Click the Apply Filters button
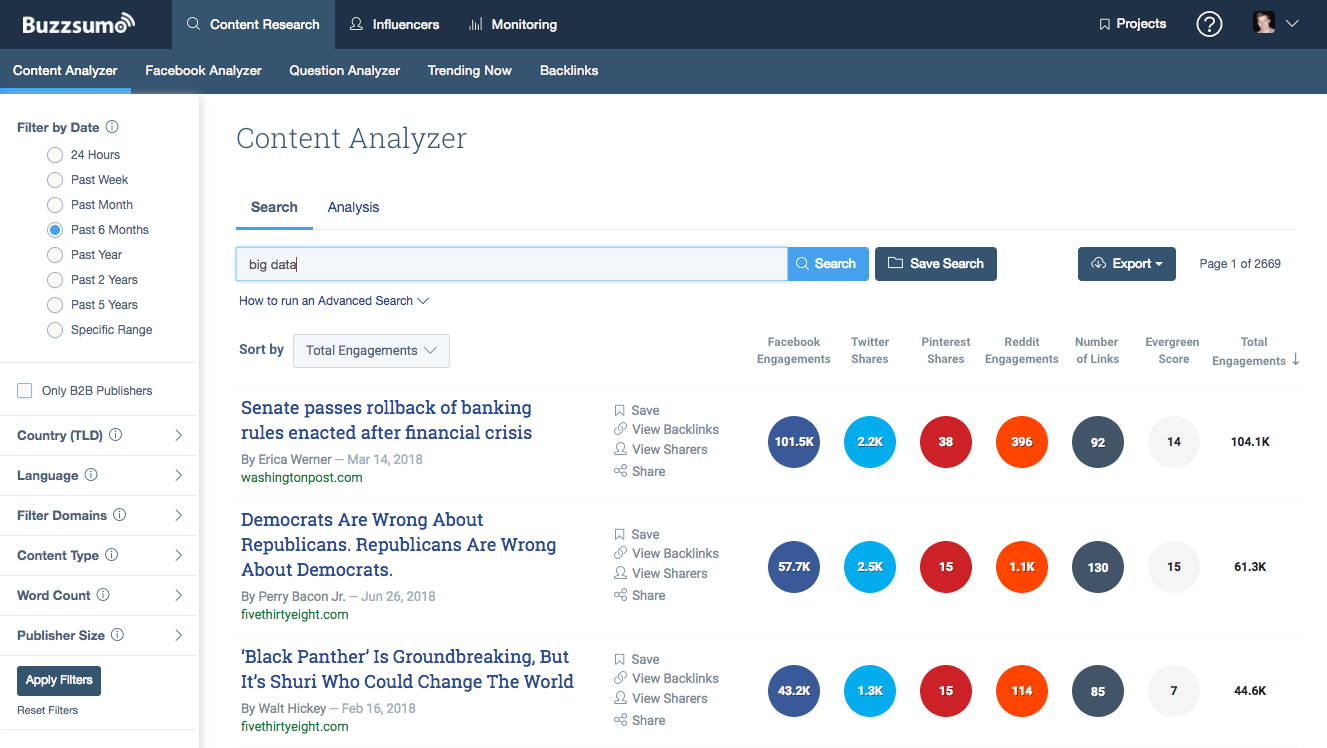Screen dimensions: 1327x748 point(59,680)
